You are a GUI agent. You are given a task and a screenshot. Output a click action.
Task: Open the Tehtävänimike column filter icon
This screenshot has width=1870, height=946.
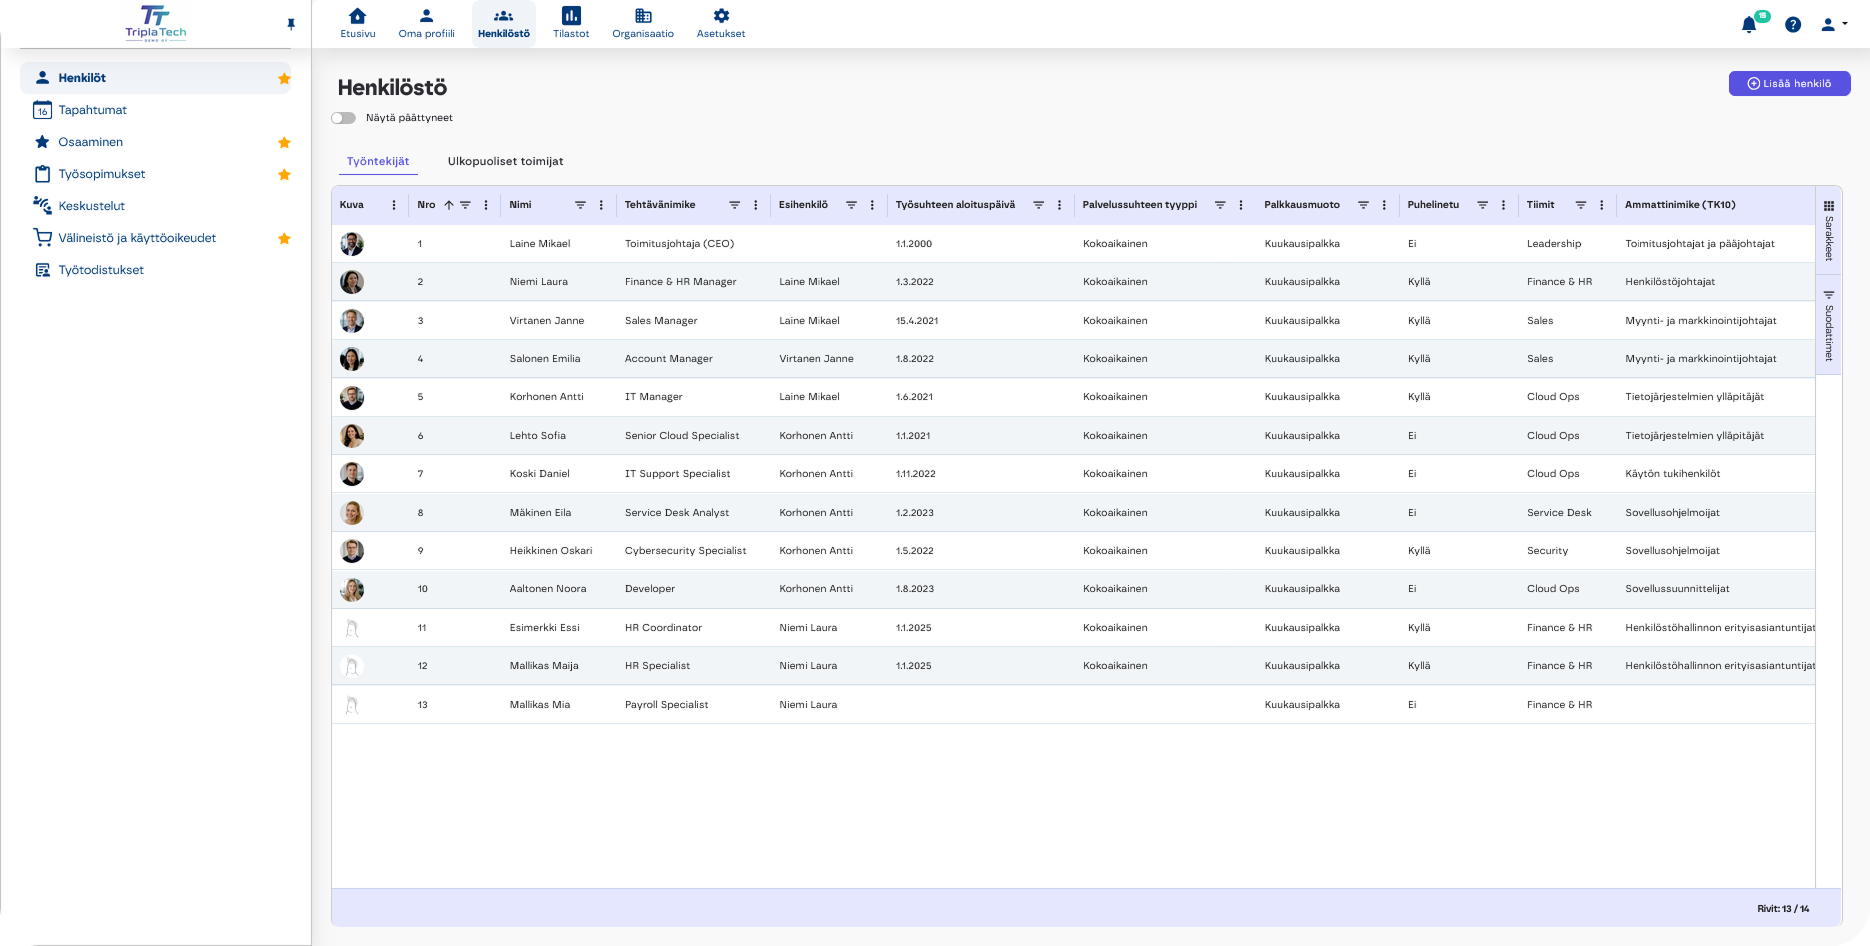[734, 205]
